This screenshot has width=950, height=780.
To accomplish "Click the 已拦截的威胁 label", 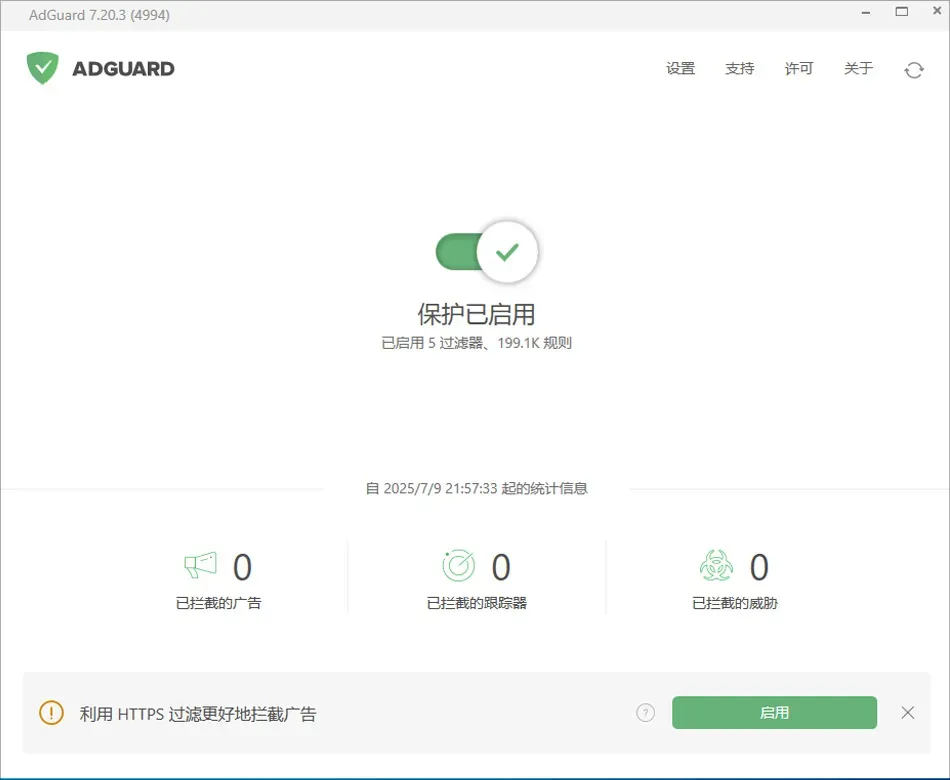I will tap(735, 603).
